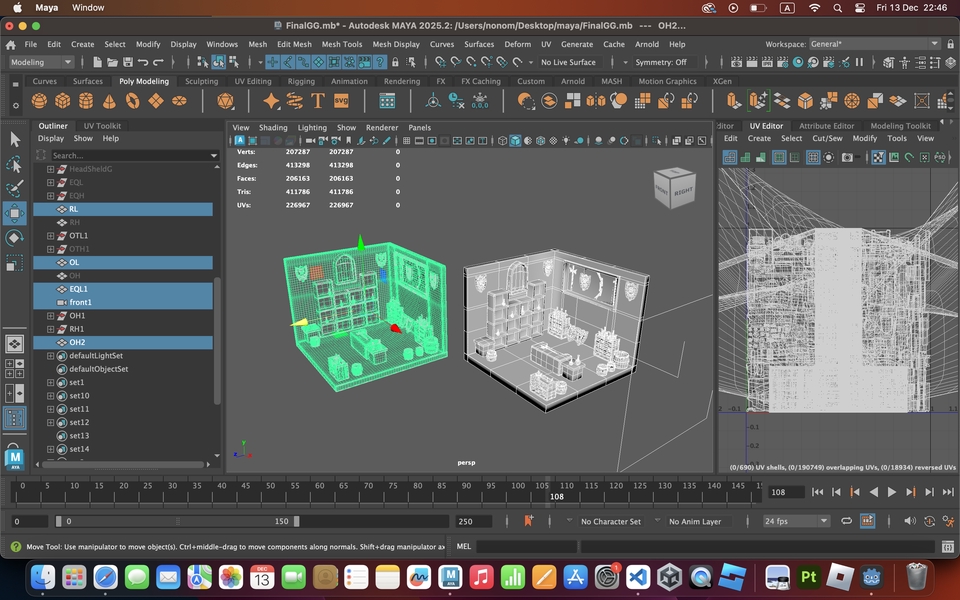Select the Move tool in the toolbox

(14, 212)
